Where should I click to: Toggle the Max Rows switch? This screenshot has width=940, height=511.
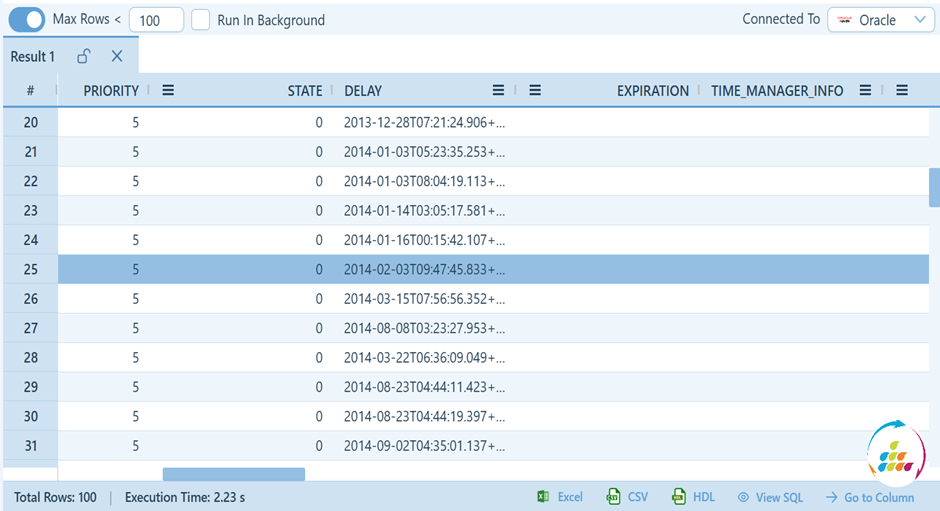coord(27,19)
